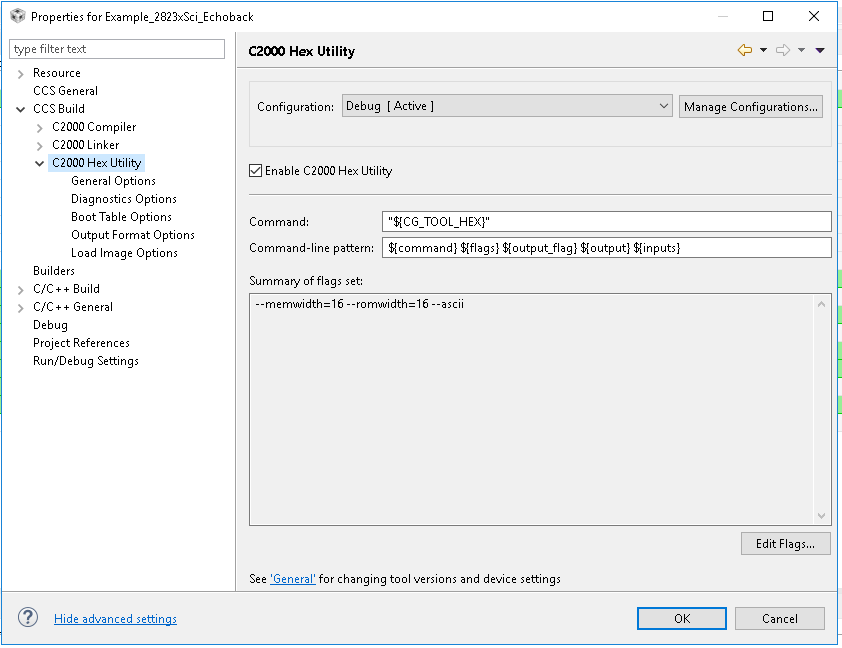Viewport: 842px width, 648px height.
Task: Focus the type filter text field
Action: [x=117, y=49]
